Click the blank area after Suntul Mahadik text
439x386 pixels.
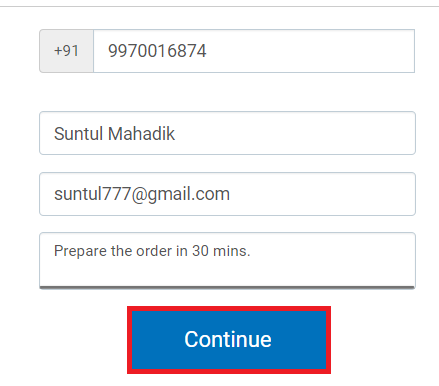pos(293,133)
